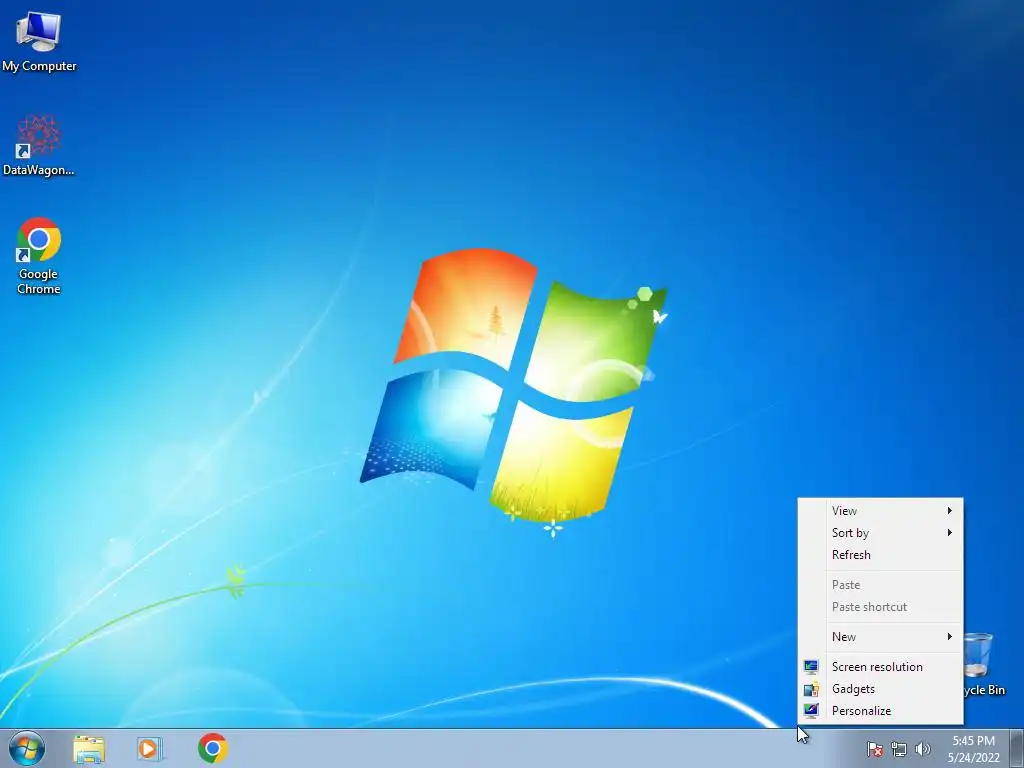This screenshot has height=768, width=1024.
Task: Launch Google Chrome from the taskbar
Action: [x=213, y=748]
